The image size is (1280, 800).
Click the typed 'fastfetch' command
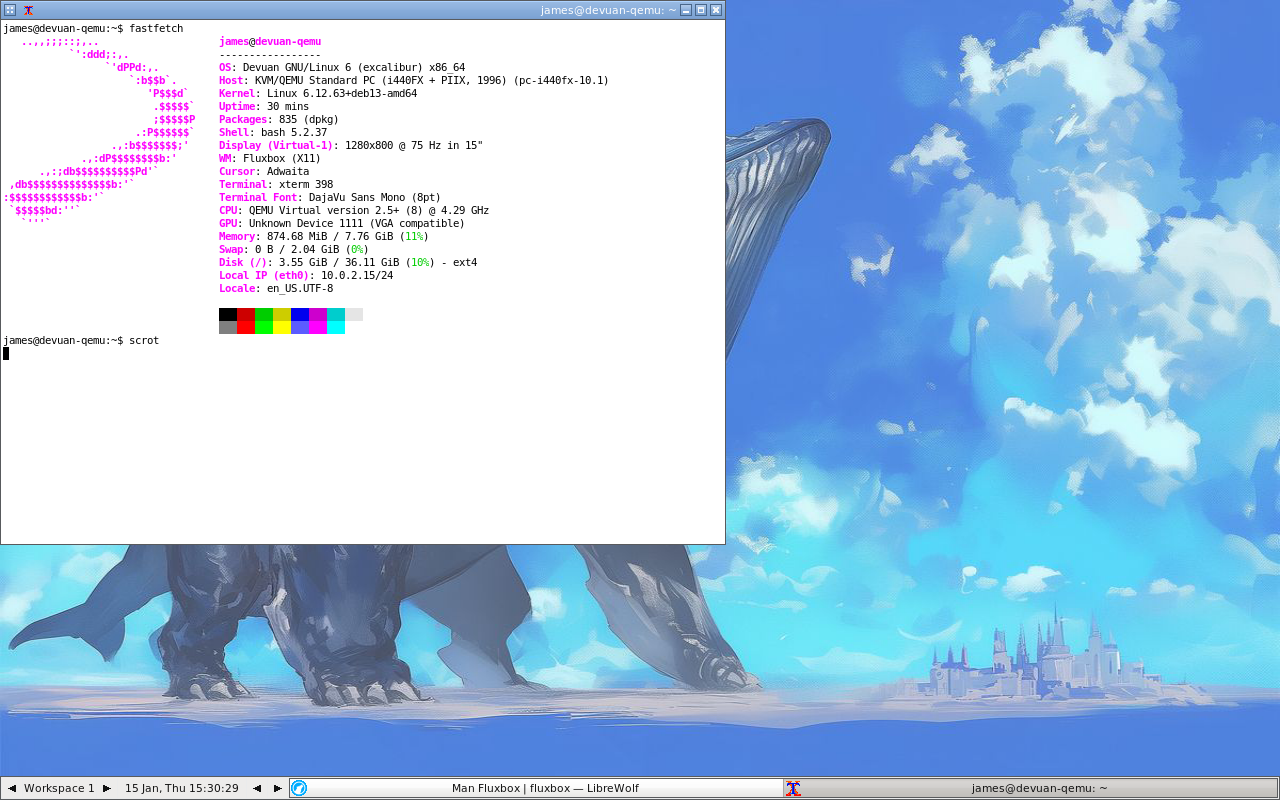tap(156, 28)
